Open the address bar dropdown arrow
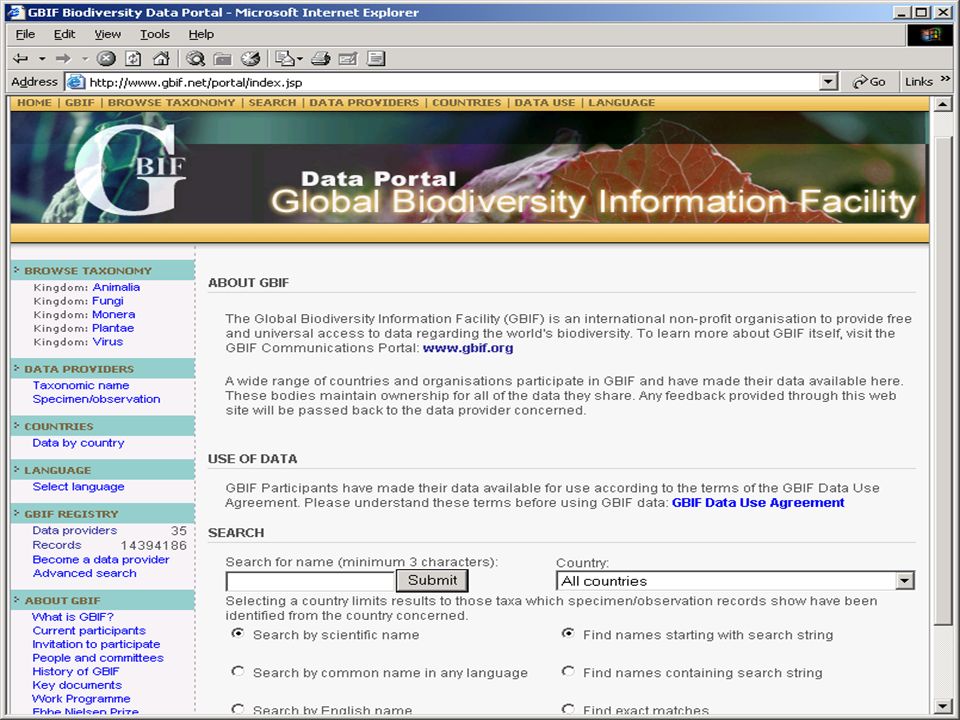 (x=828, y=82)
